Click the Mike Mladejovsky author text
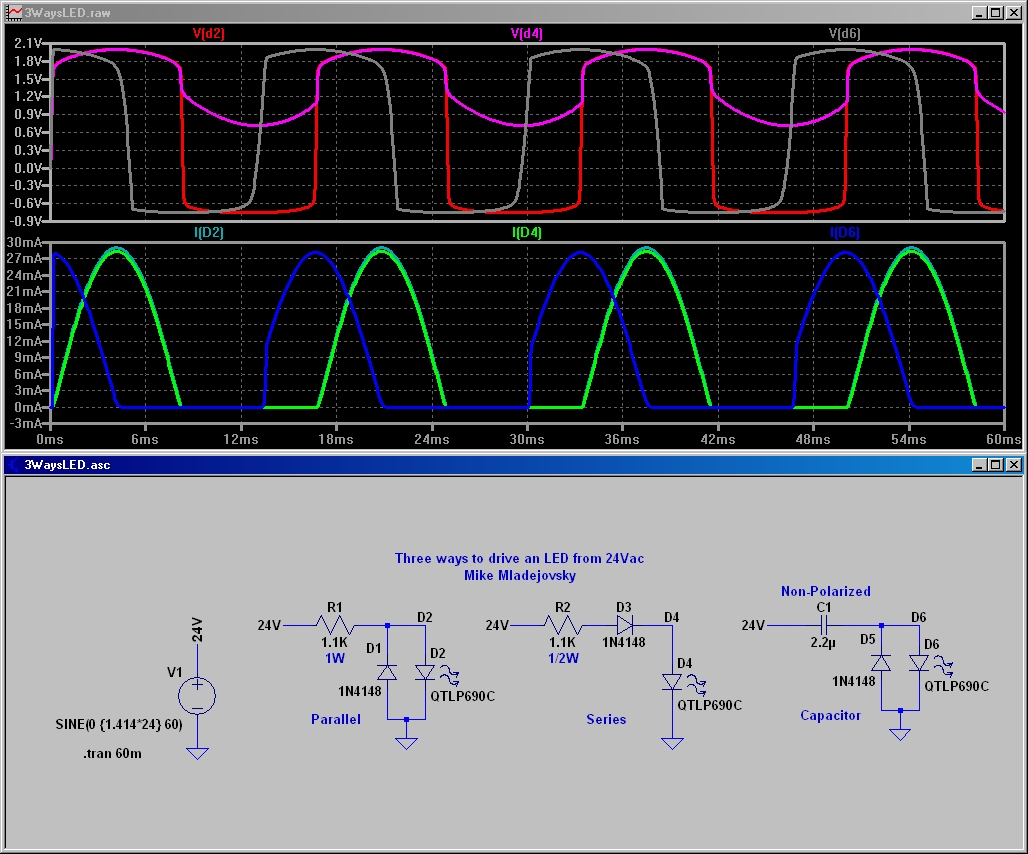Image resolution: width=1028 pixels, height=854 pixels. pyautogui.click(x=520, y=575)
